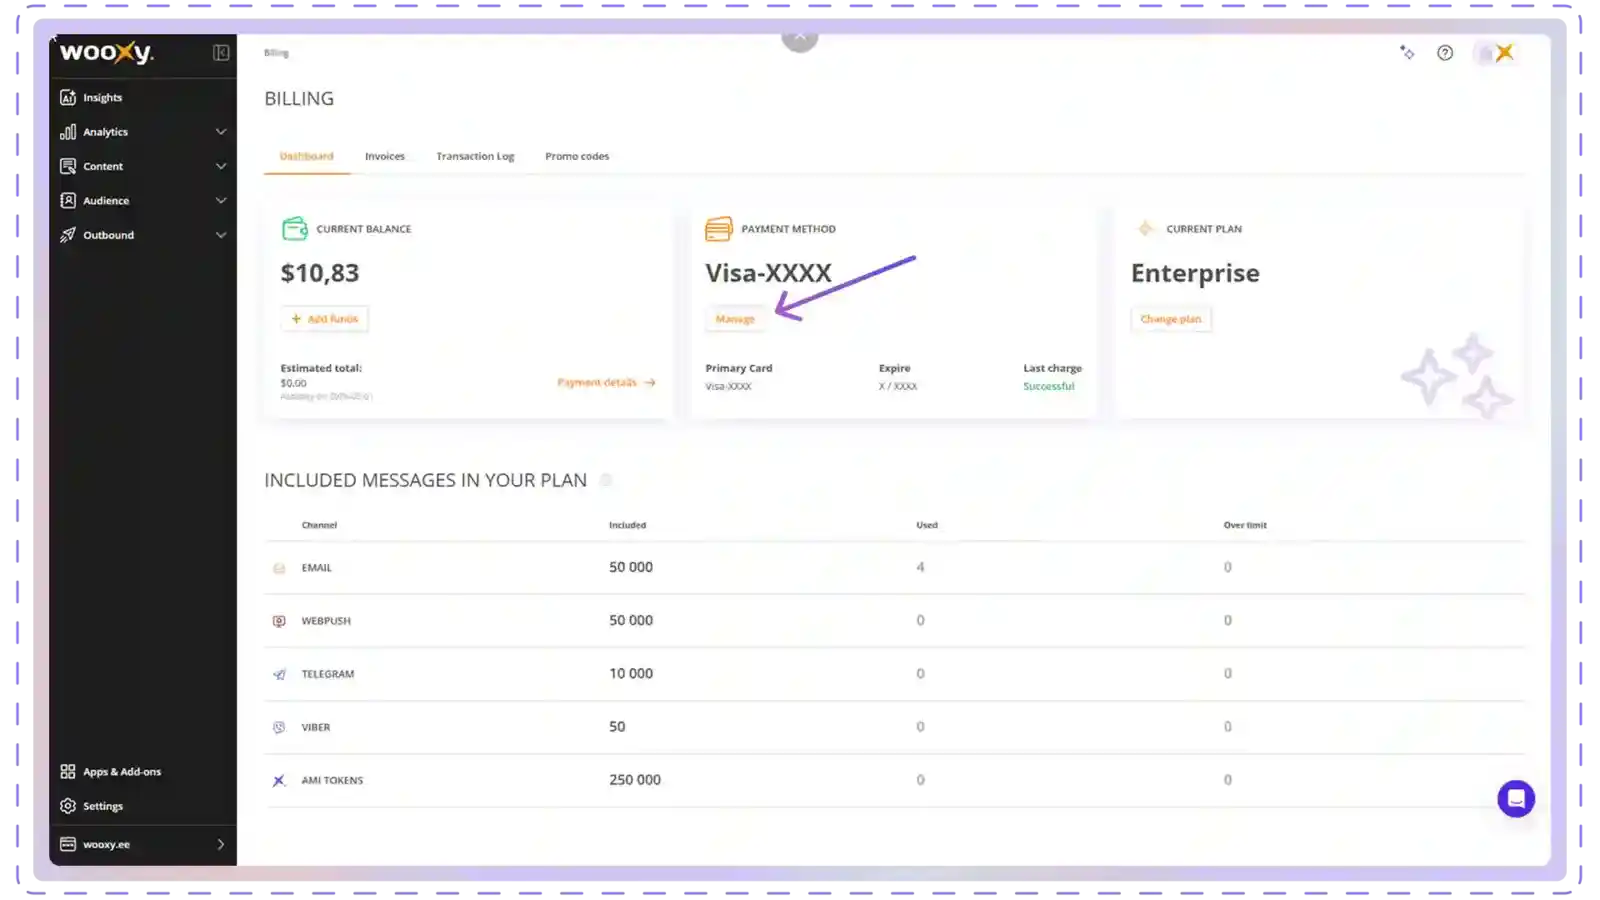Open the chat support bubble

(1515, 798)
